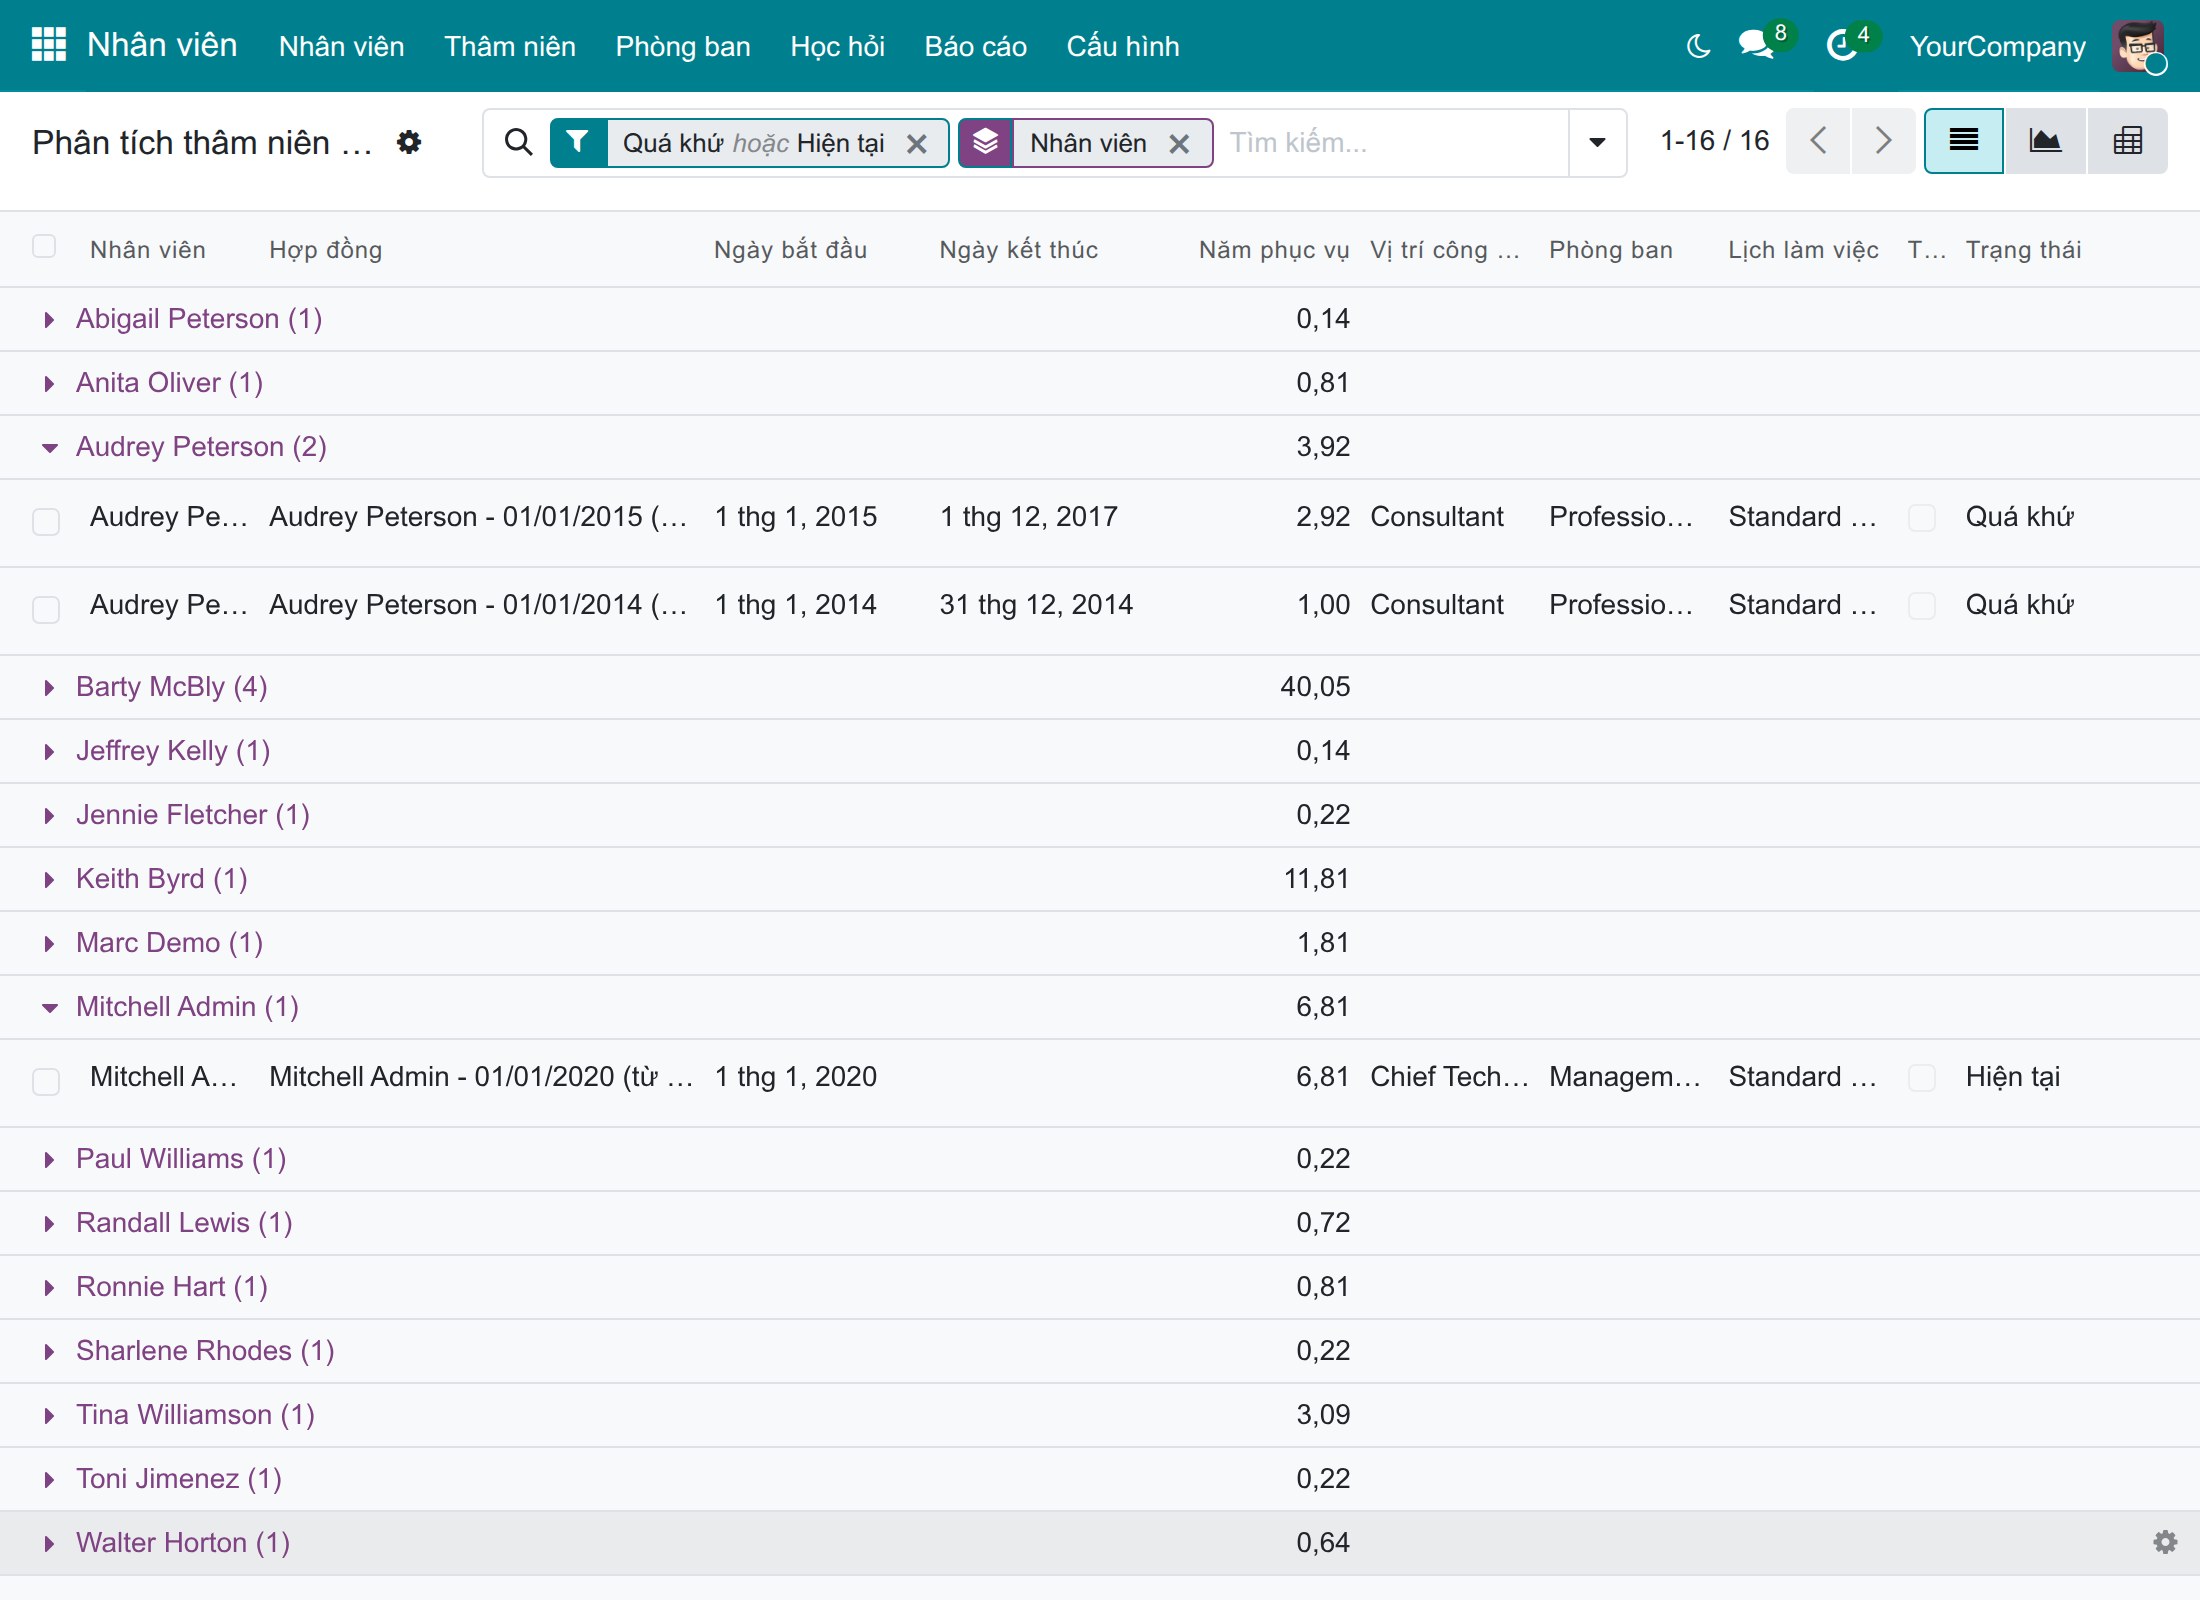The image size is (2200, 1600).
Task: Go to the next page
Action: coord(1883,141)
